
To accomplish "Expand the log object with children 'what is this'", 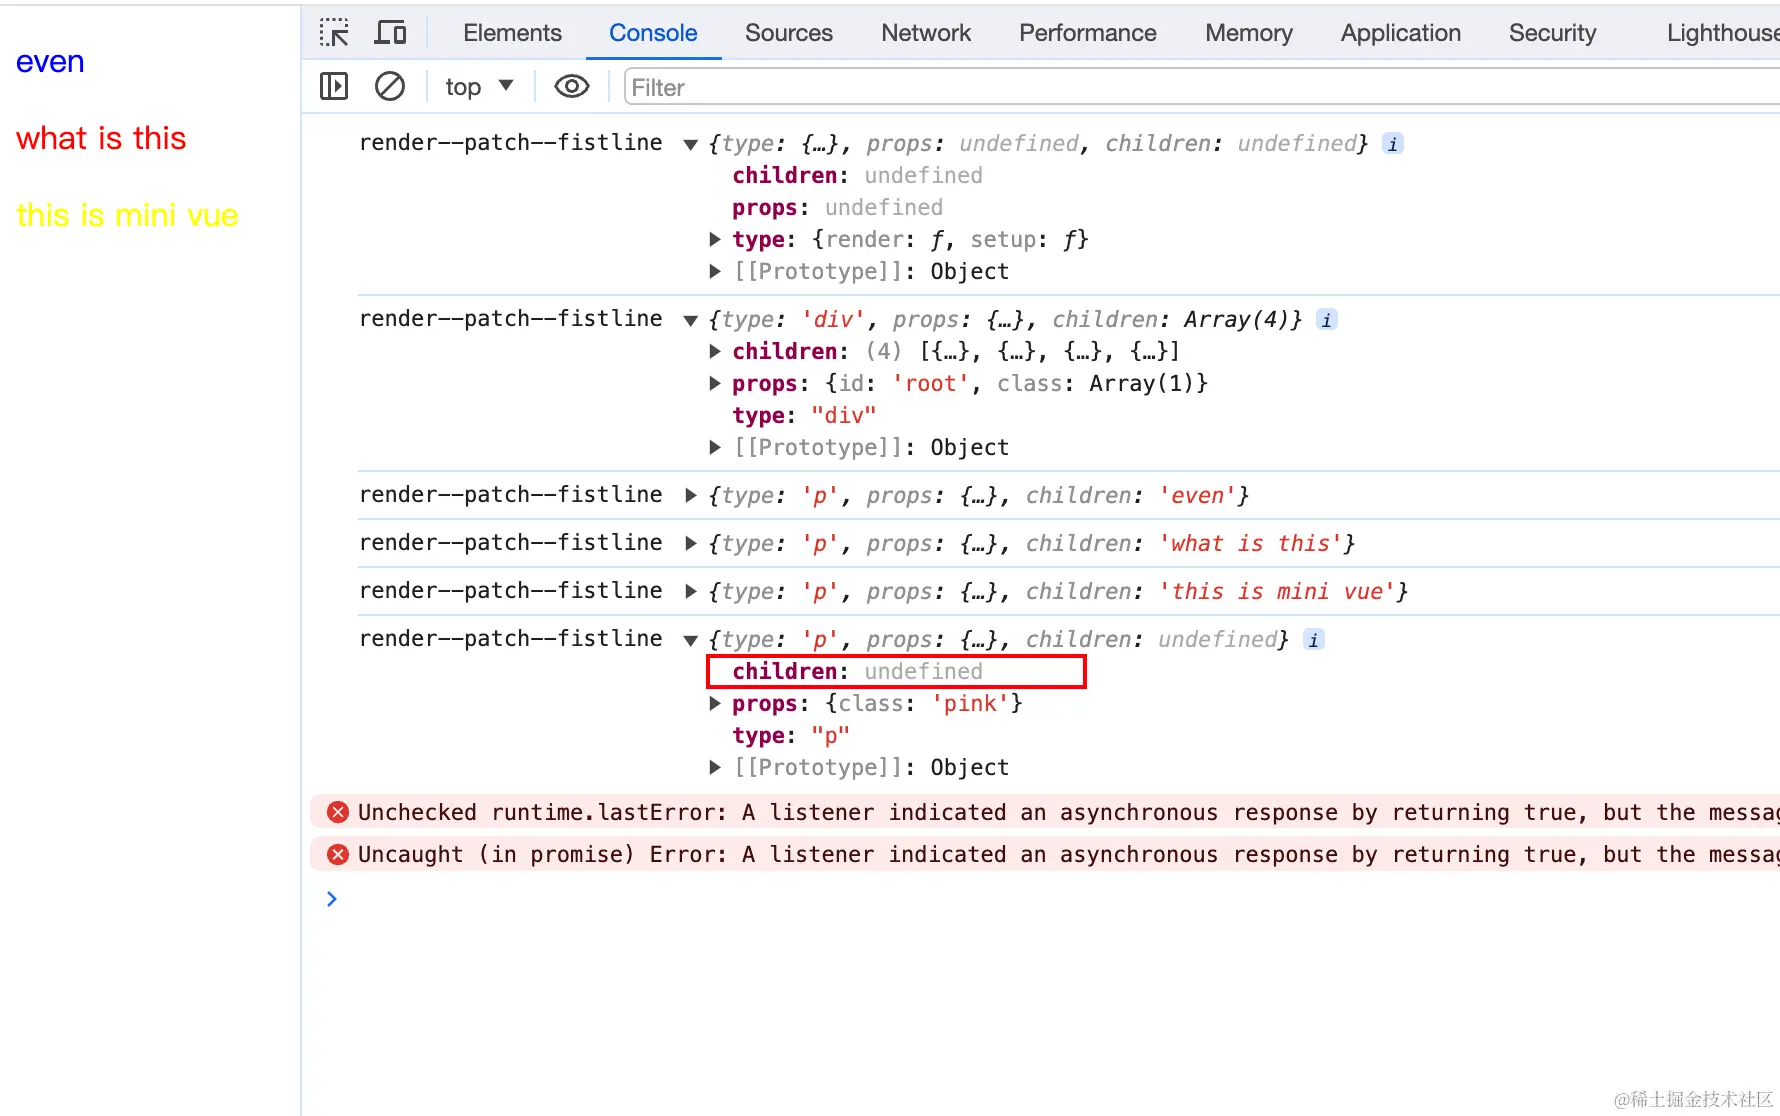I will tap(690, 543).
